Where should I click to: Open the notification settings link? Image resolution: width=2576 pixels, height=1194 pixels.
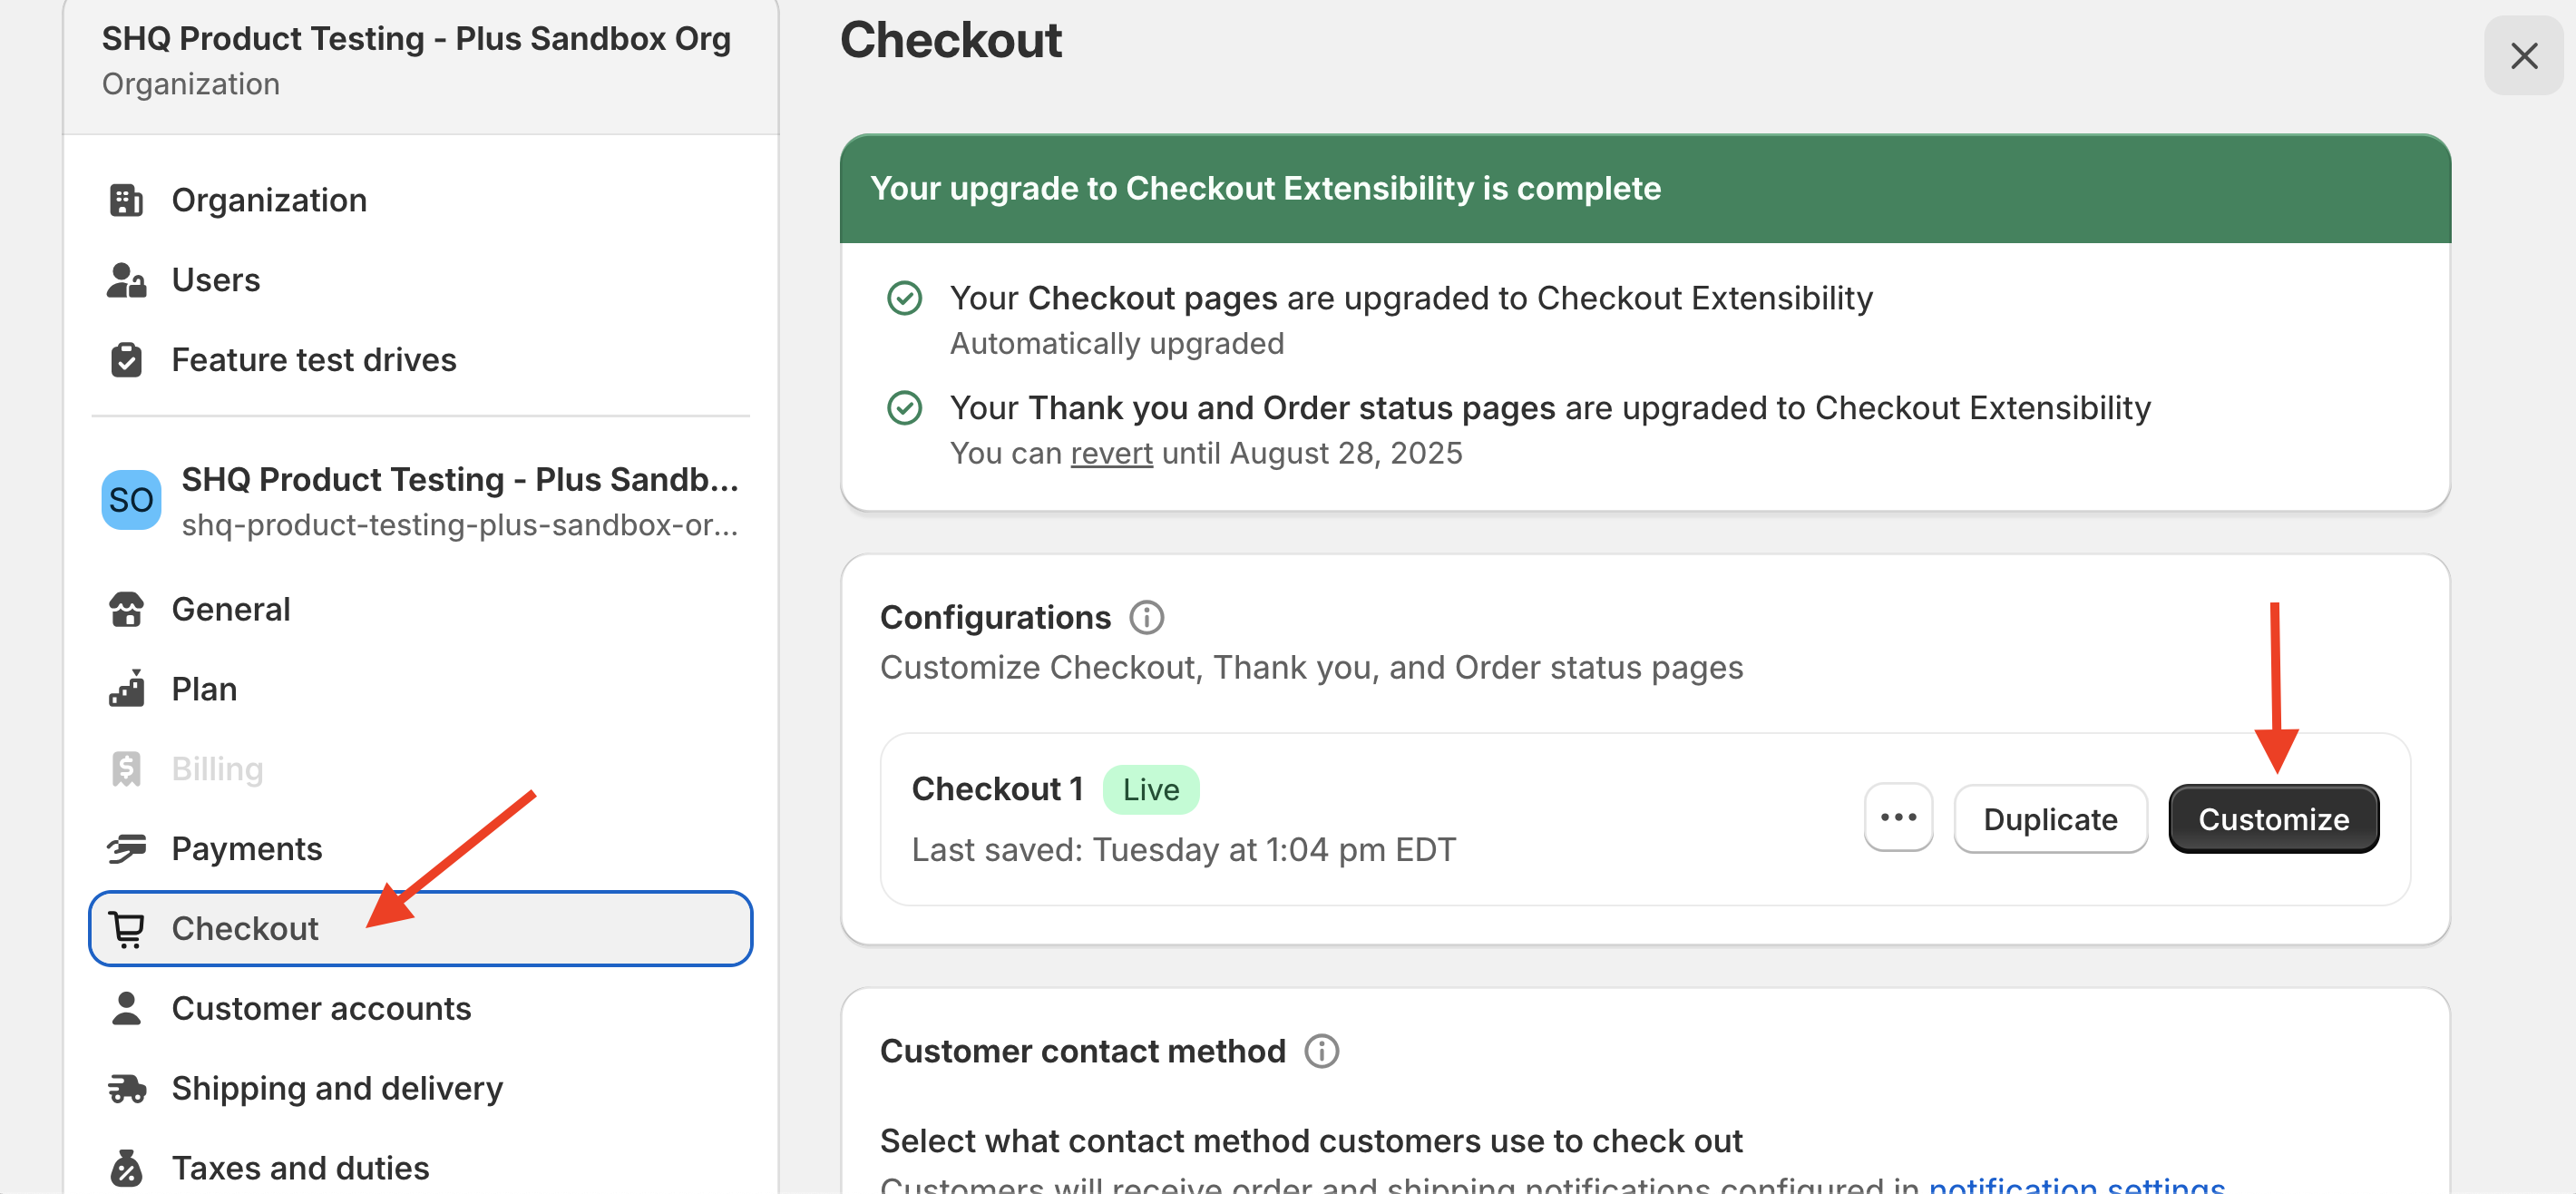(2076, 1185)
